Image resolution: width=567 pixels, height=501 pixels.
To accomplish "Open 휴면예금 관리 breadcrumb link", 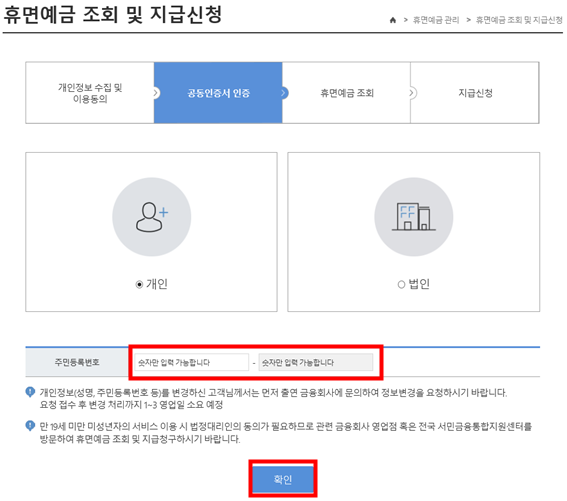I will [x=436, y=20].
